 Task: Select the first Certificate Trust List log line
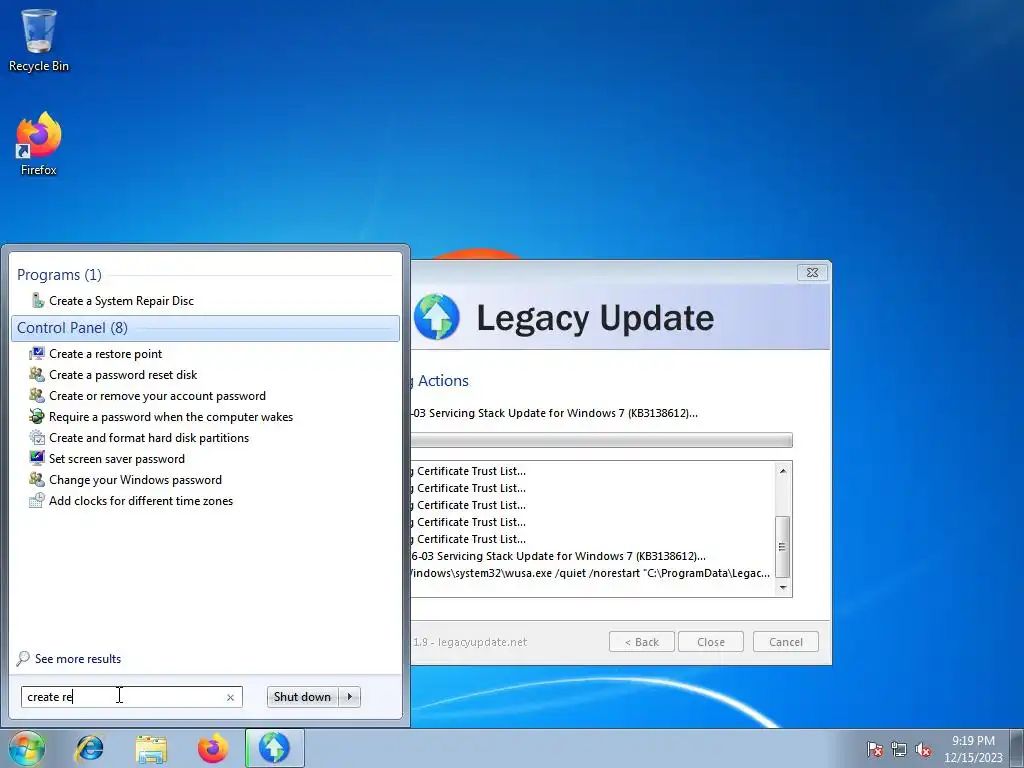pos(468,471)
